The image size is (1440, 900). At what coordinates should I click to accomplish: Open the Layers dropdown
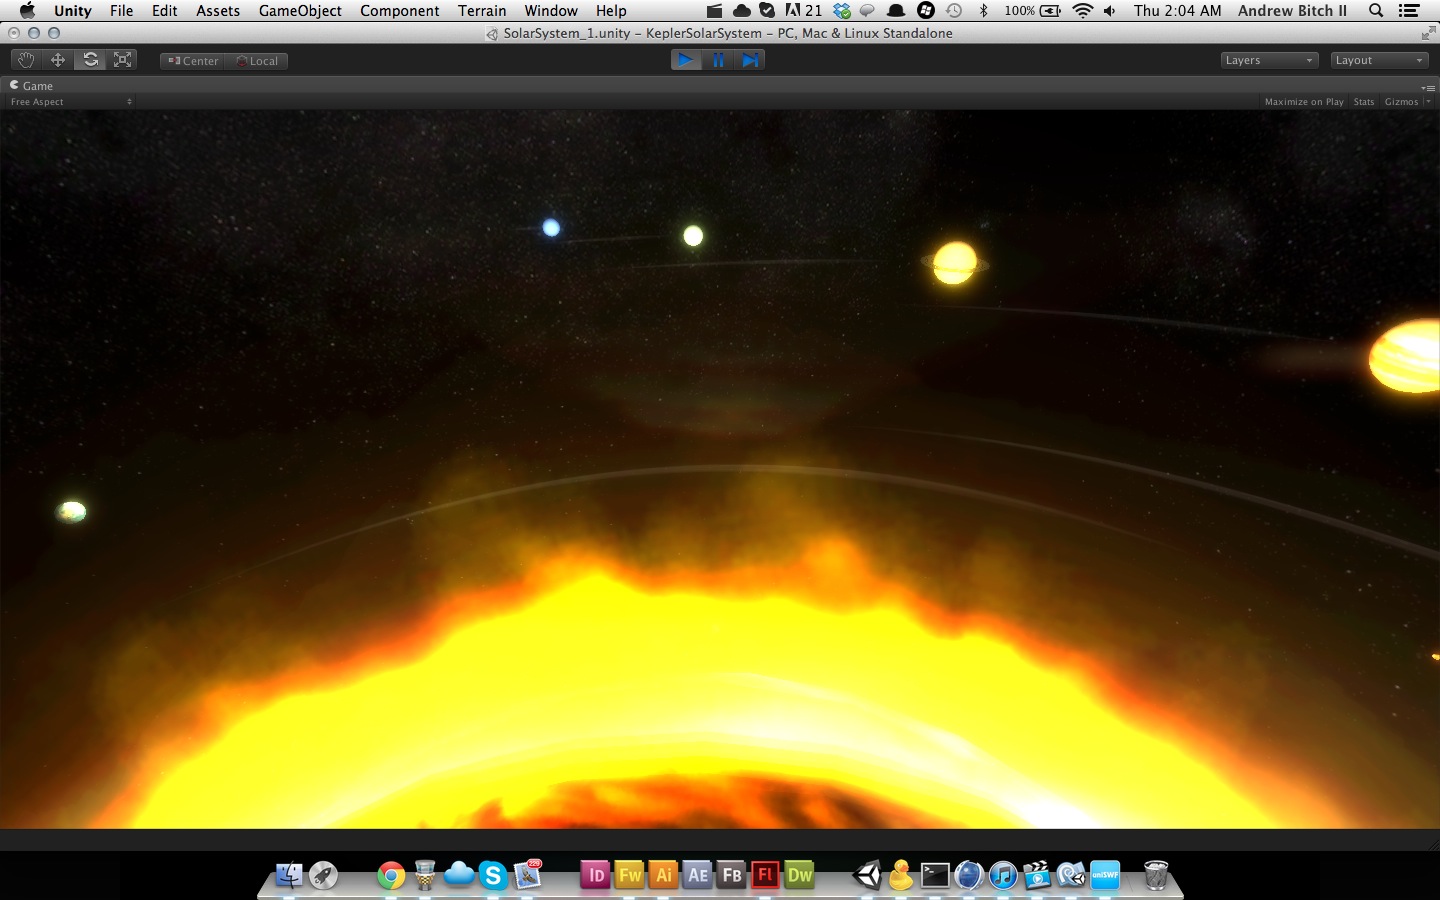click(1269, 60)
